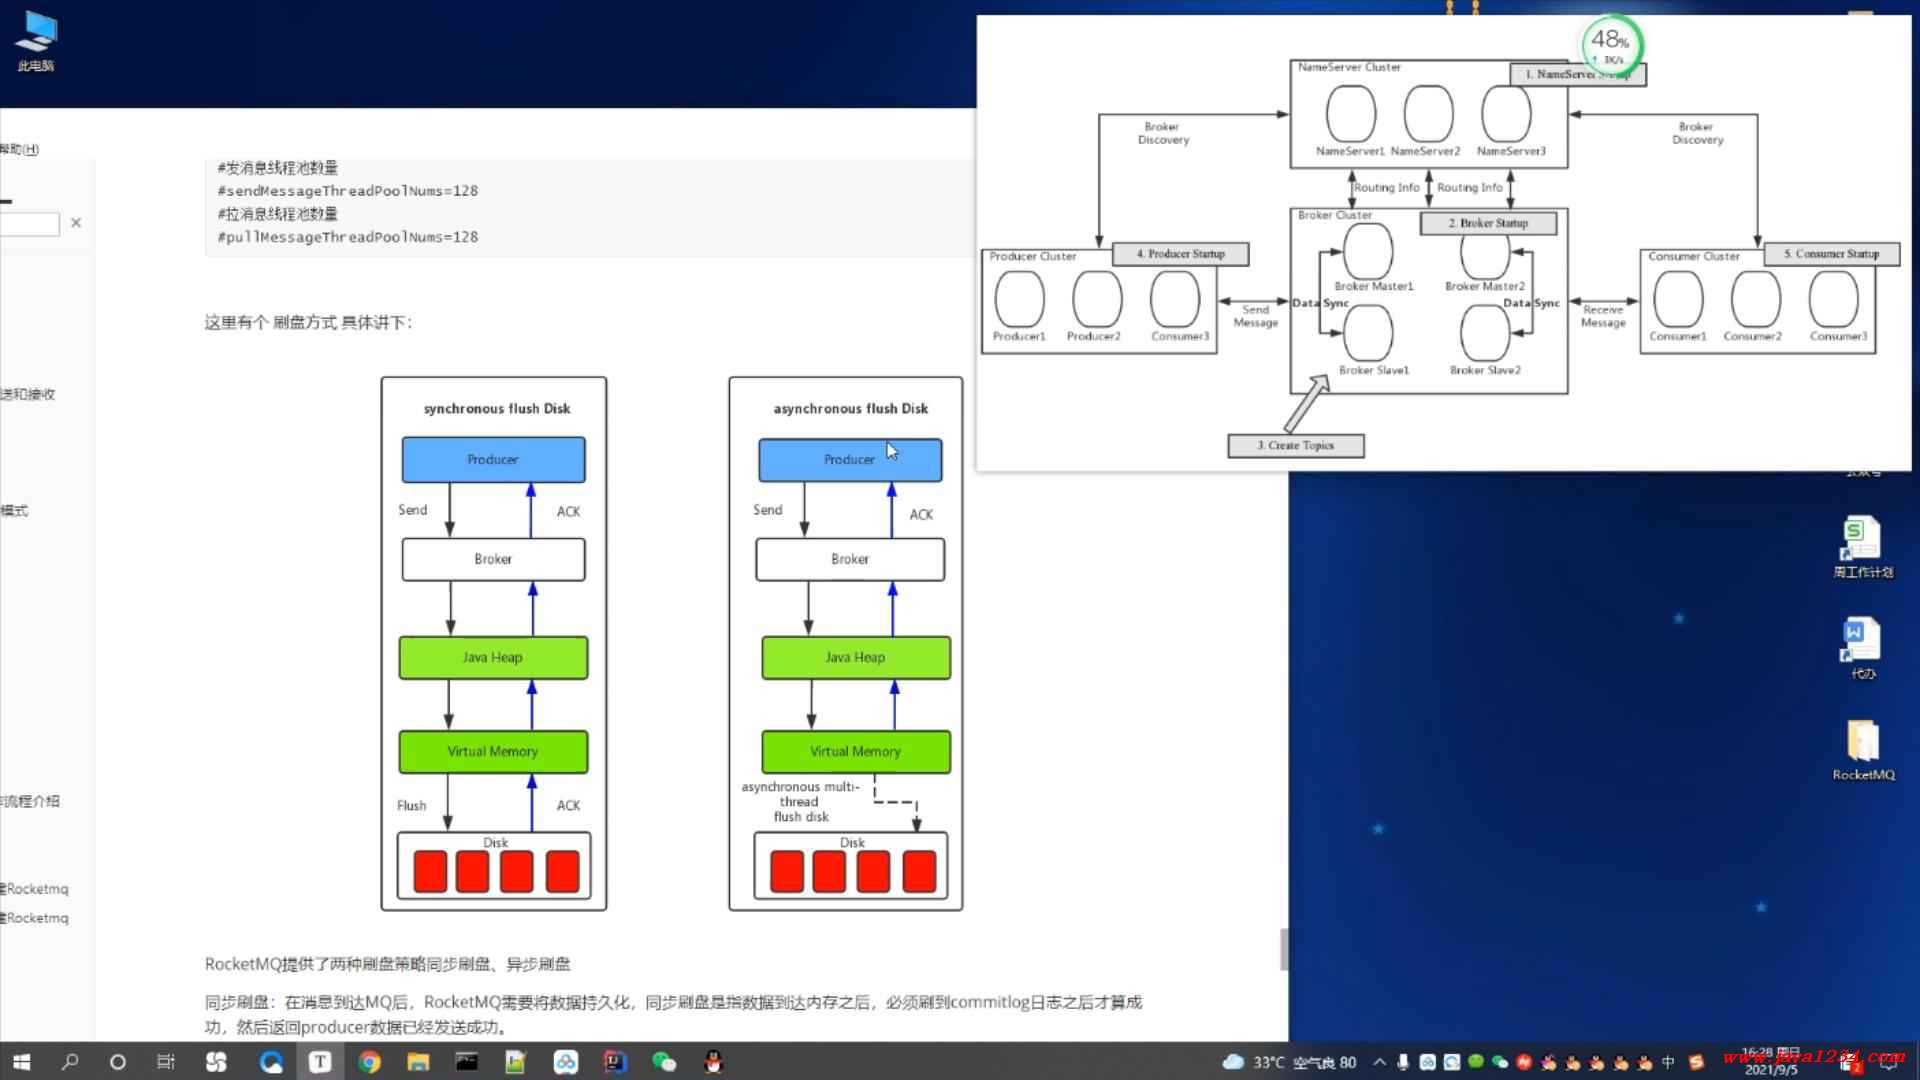This screenshot has width=1920, height=1080.
Task: Open the Notepad++ taskbar icon
Action: click(x=516, y=1062)
